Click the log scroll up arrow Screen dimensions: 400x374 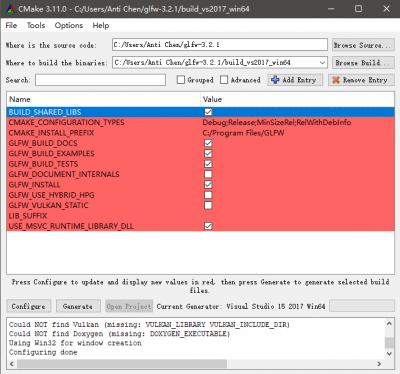pyautogui.click(x=389, y=324)
